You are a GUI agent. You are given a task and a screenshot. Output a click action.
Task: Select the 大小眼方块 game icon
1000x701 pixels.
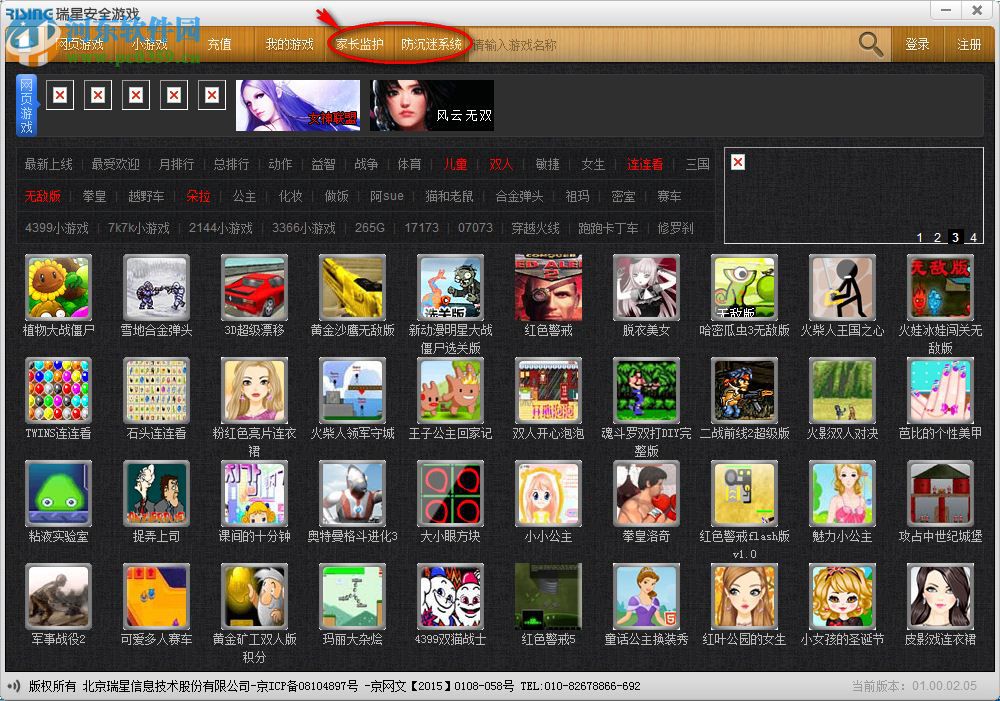pos(450,494)
